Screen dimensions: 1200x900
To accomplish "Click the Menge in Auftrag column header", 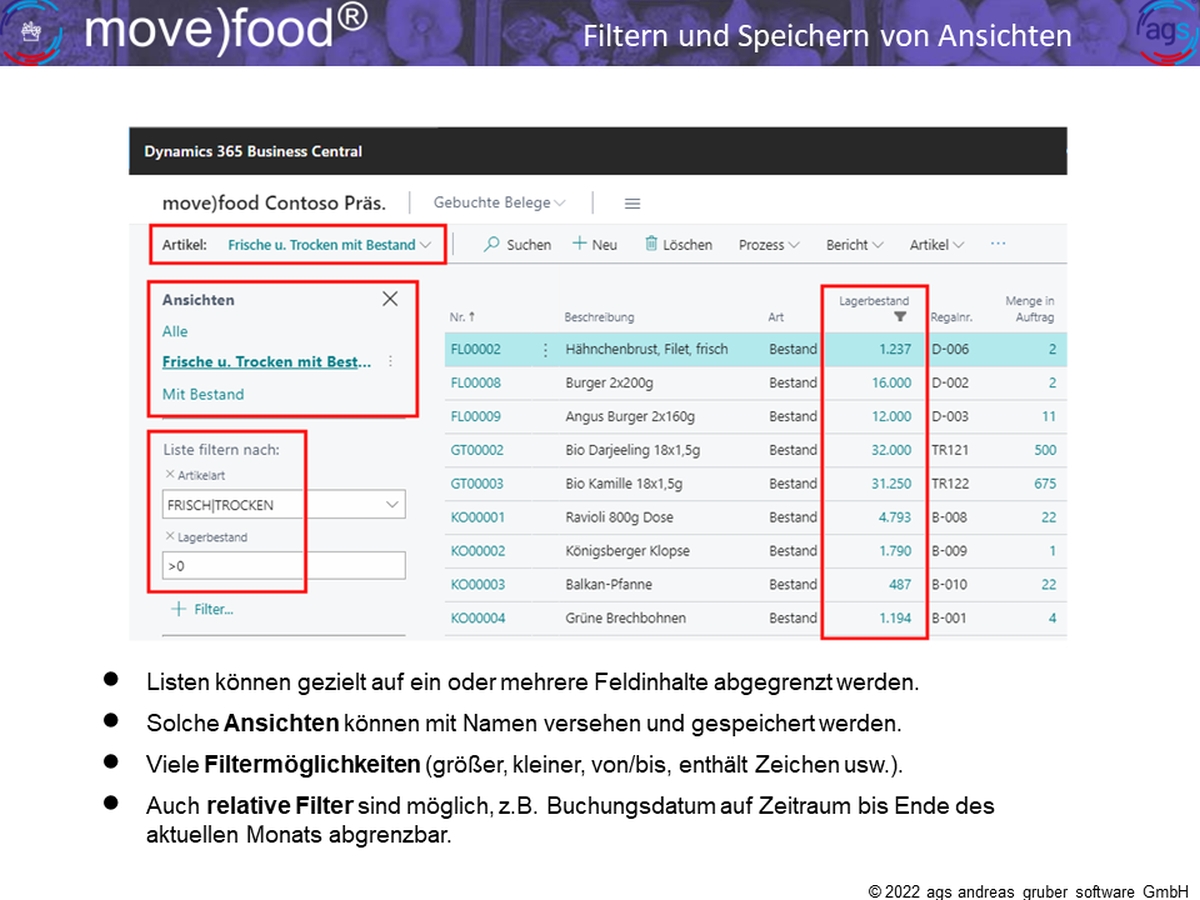I will click(1030, 309).
